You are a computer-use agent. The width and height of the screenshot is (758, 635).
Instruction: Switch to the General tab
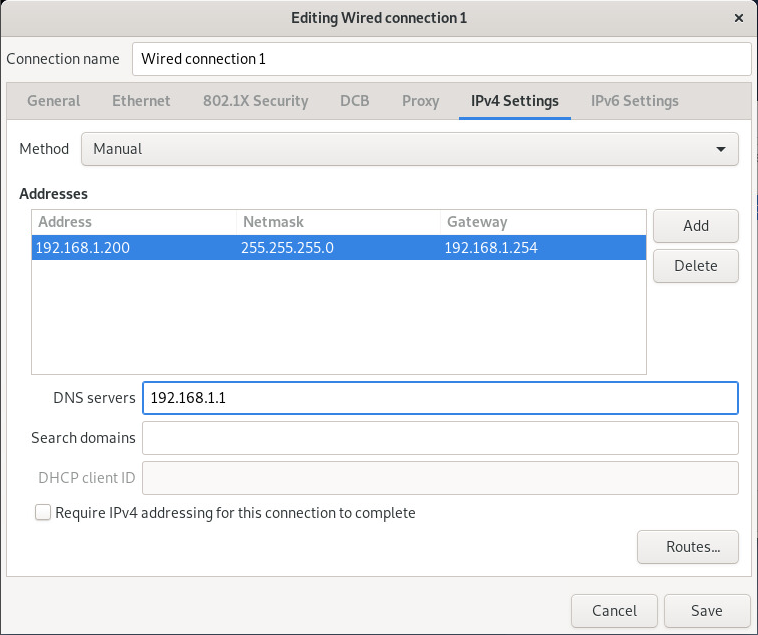pos(53,101)
